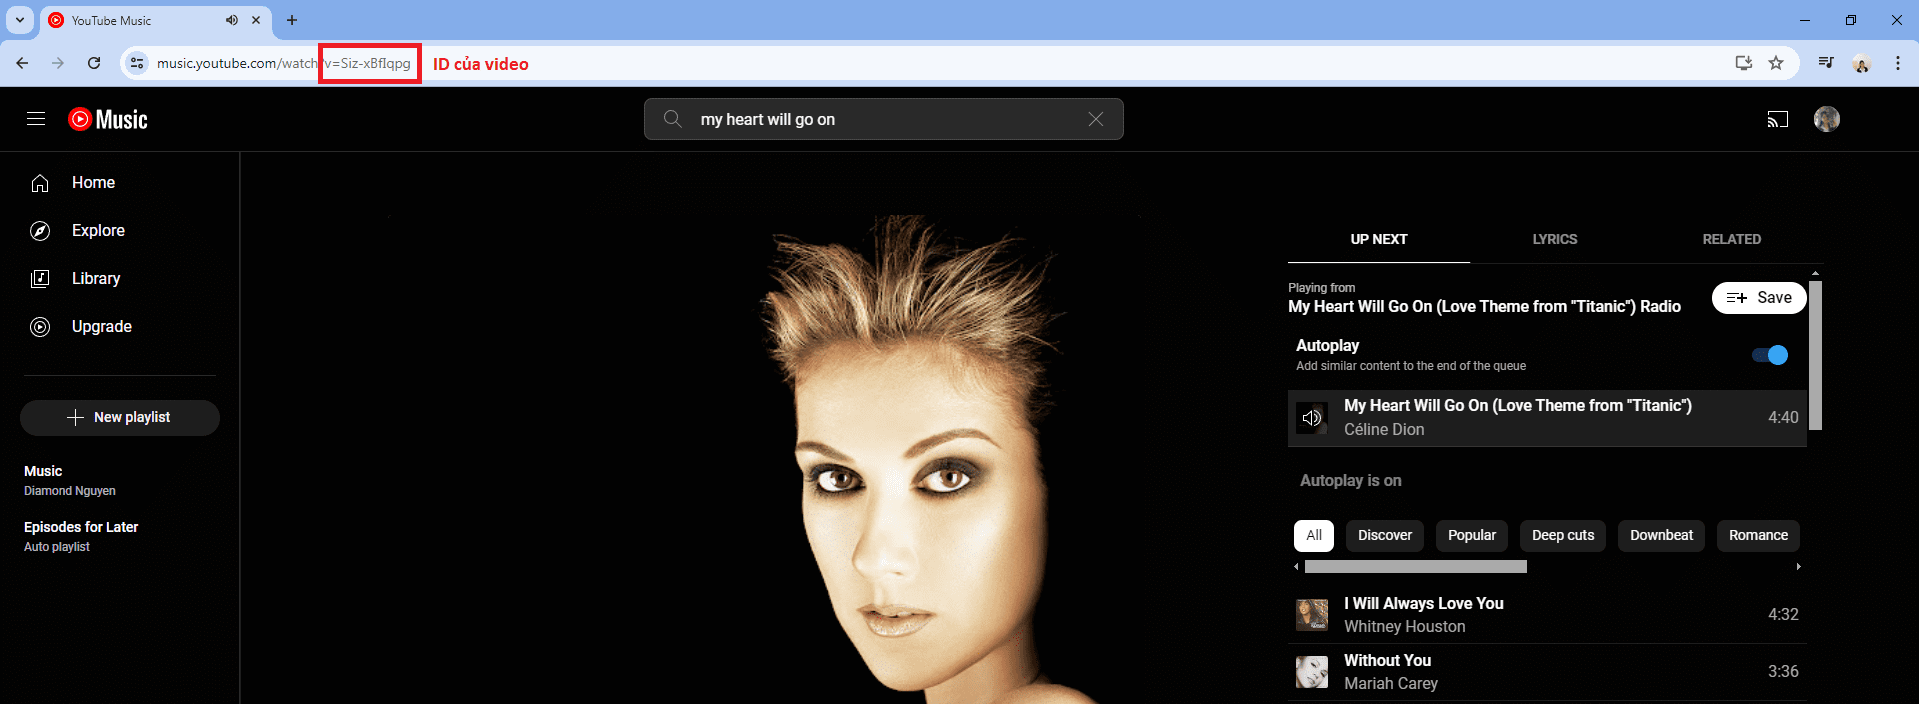This screenshot has height=704, width=1919.
Task: Switch to the UP NEXT tab
Action: pos(1378,239)
